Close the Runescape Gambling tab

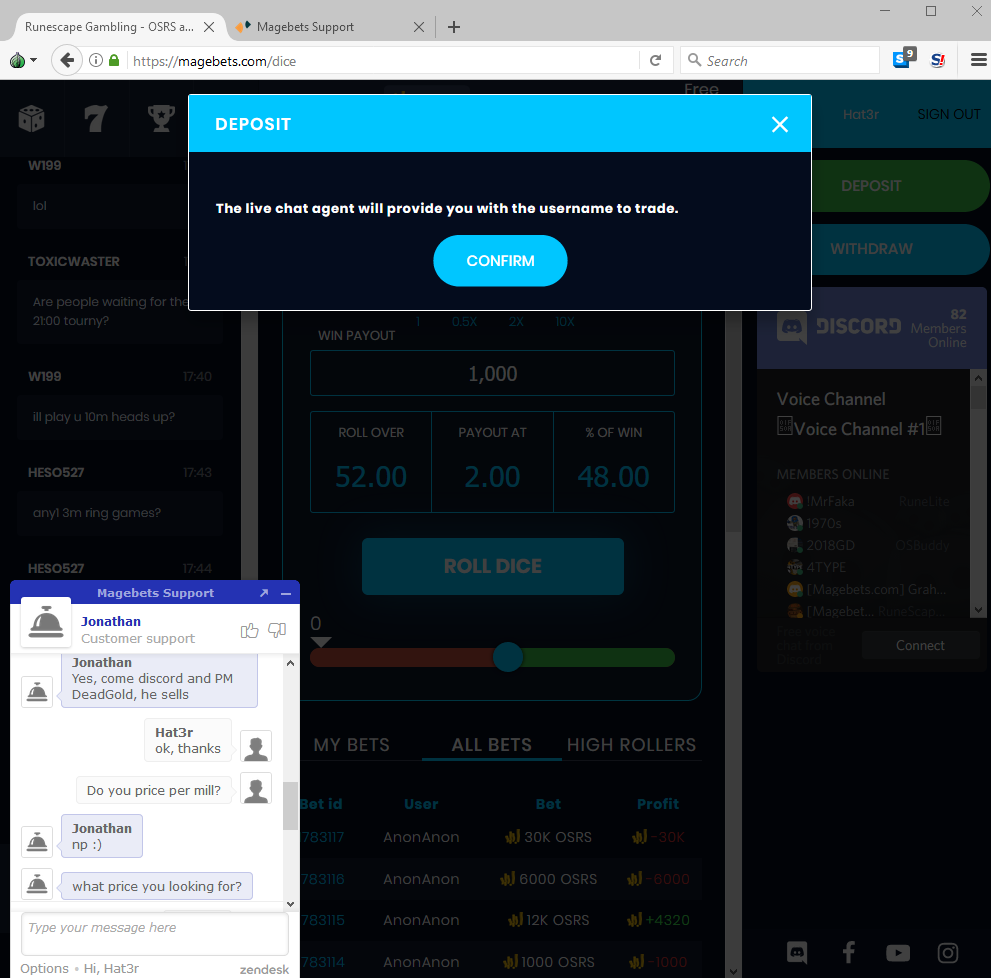[x=209, y=27]
